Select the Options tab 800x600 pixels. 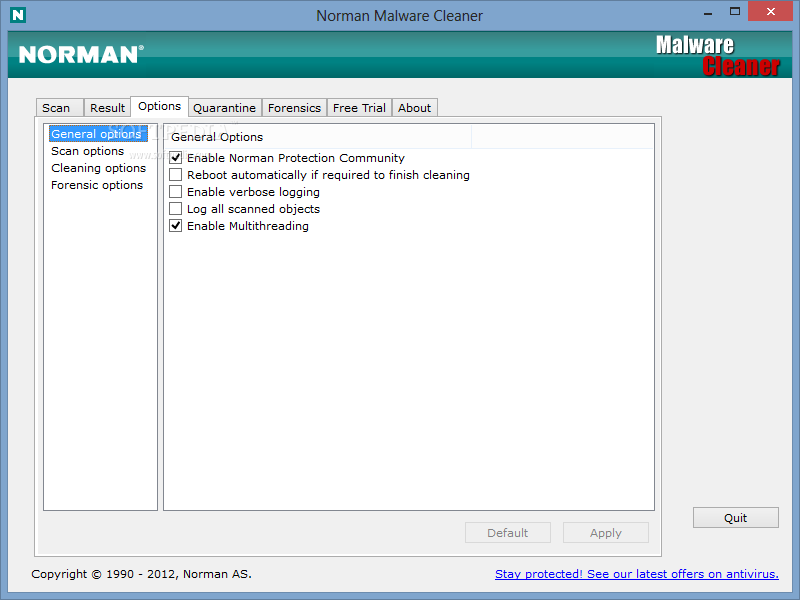pos(160,106)
